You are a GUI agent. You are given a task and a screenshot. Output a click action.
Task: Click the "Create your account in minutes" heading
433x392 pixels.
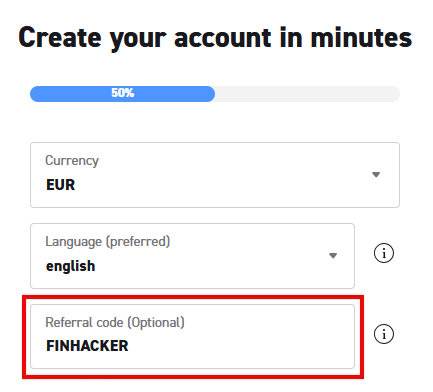point(215,39)
